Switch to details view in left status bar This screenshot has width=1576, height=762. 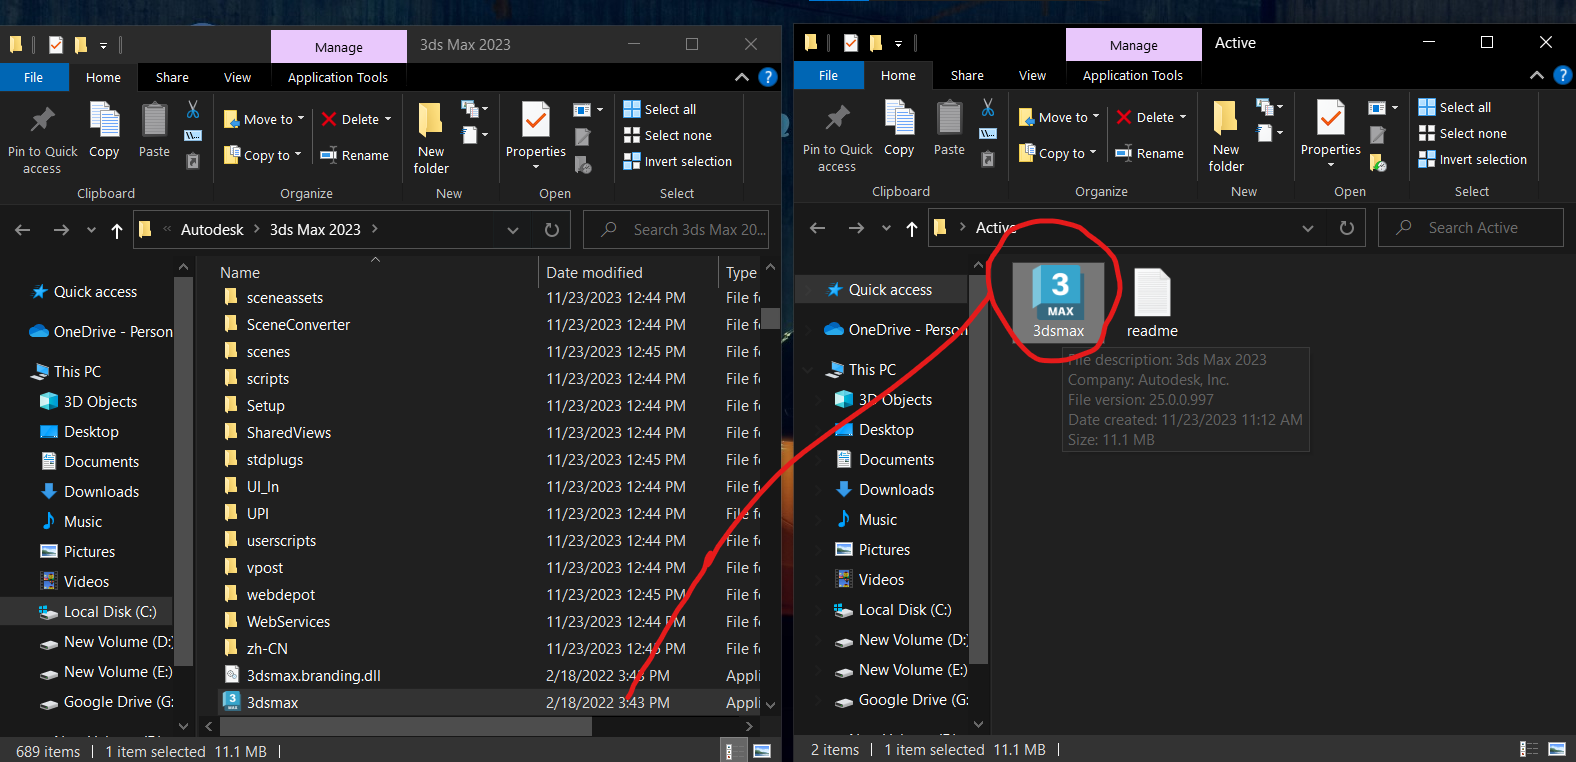pyautogui.click(x=729, y=751)
